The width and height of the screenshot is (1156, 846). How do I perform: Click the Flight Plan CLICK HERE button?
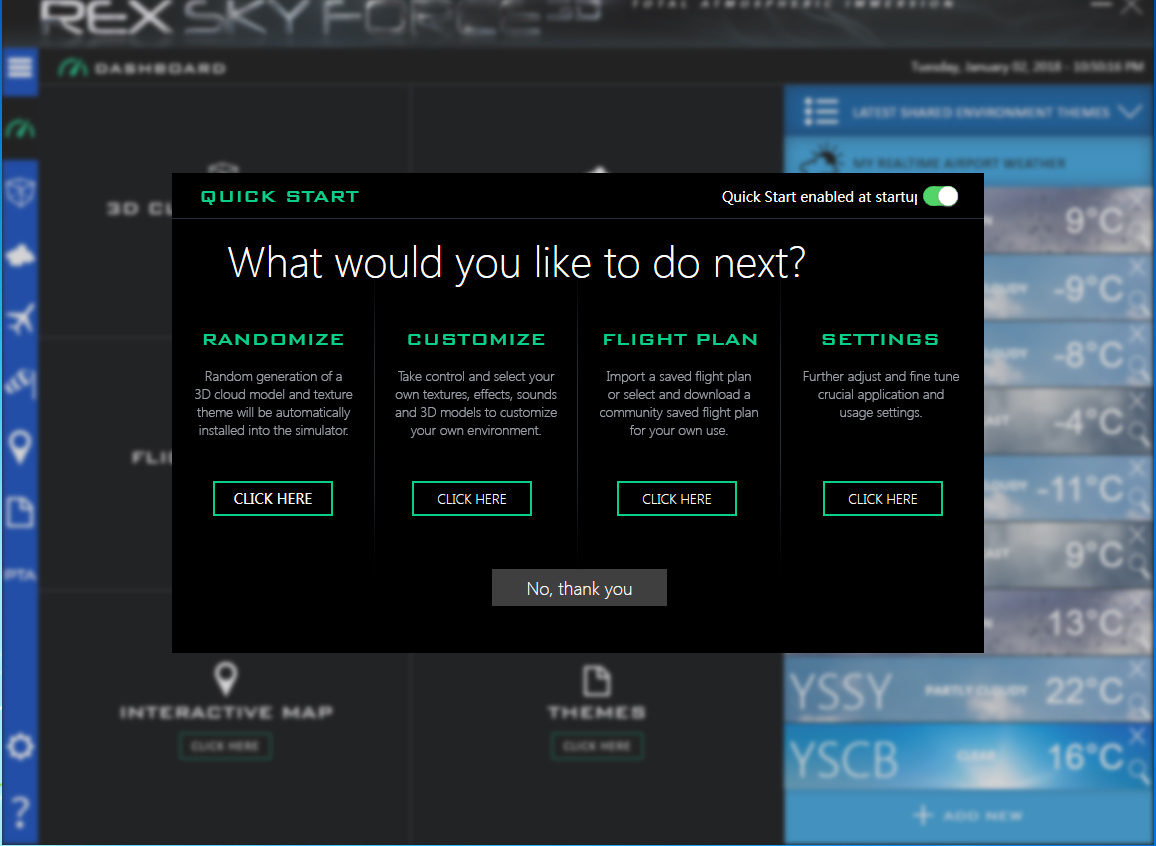coord(677,499)
